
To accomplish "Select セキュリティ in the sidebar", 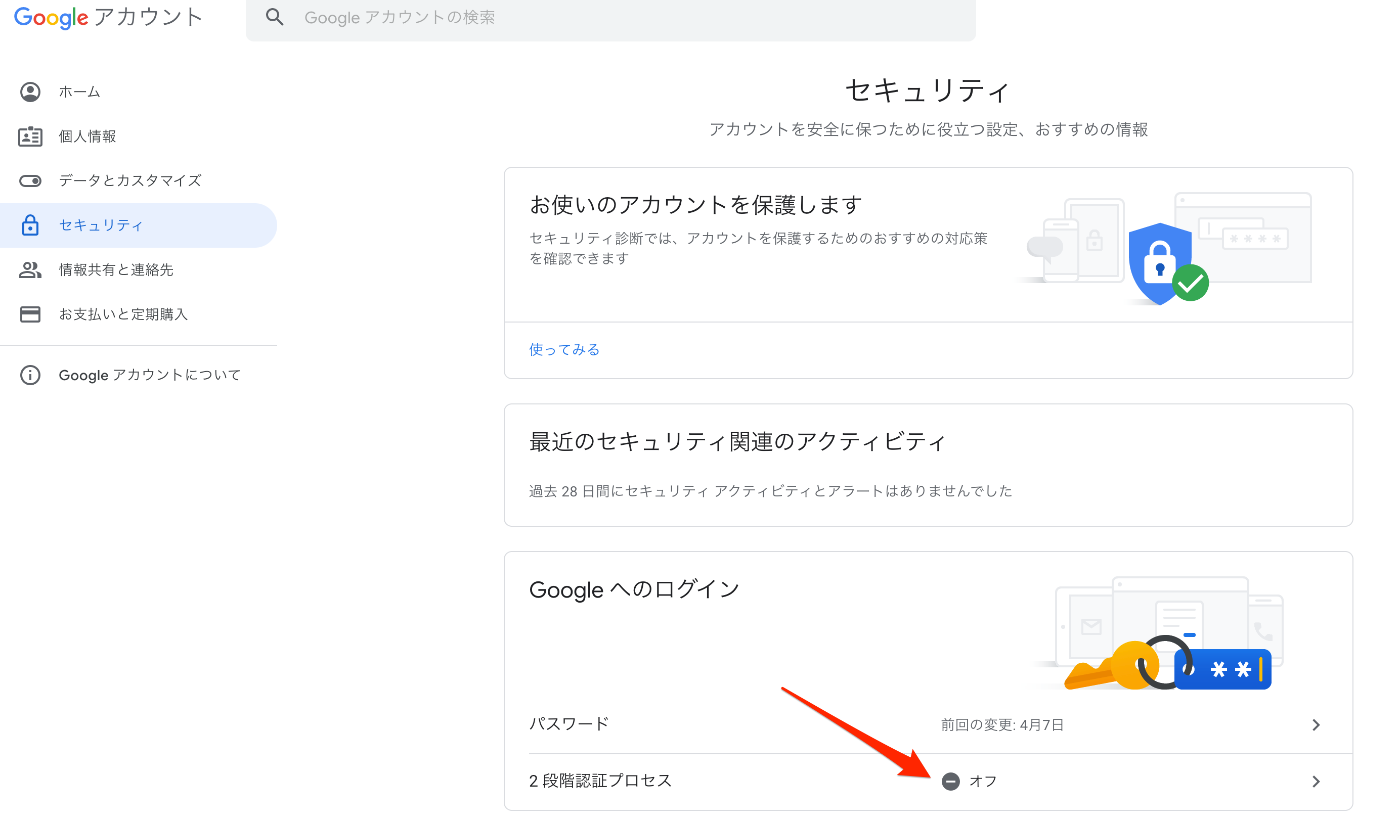I will pyautogui.click(x=138, y=225).
